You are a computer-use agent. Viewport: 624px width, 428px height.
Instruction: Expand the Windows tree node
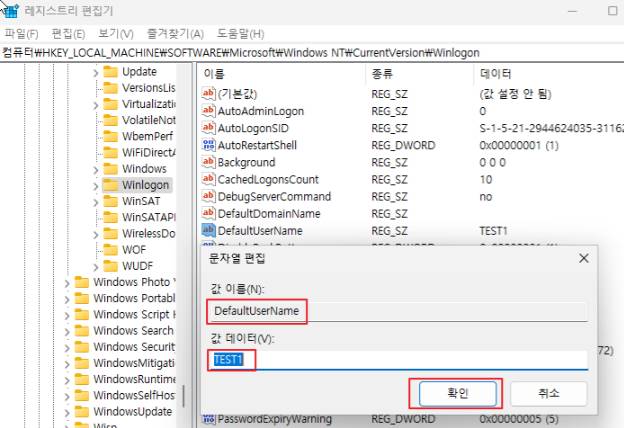(96, 170)
